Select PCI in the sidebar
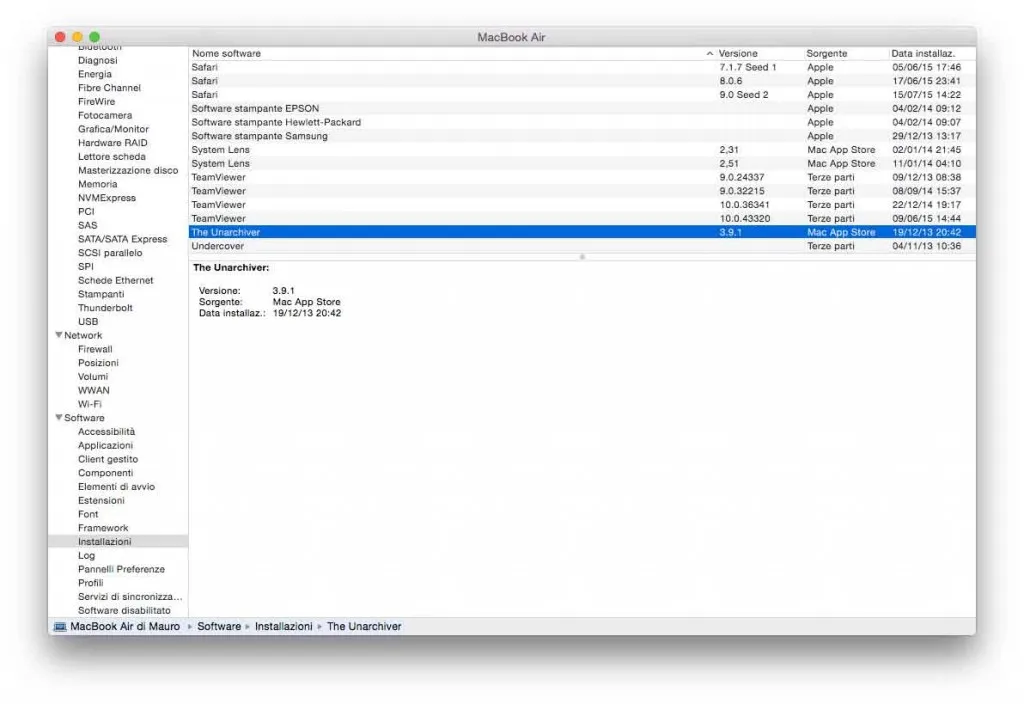 [x=86, y=211]
